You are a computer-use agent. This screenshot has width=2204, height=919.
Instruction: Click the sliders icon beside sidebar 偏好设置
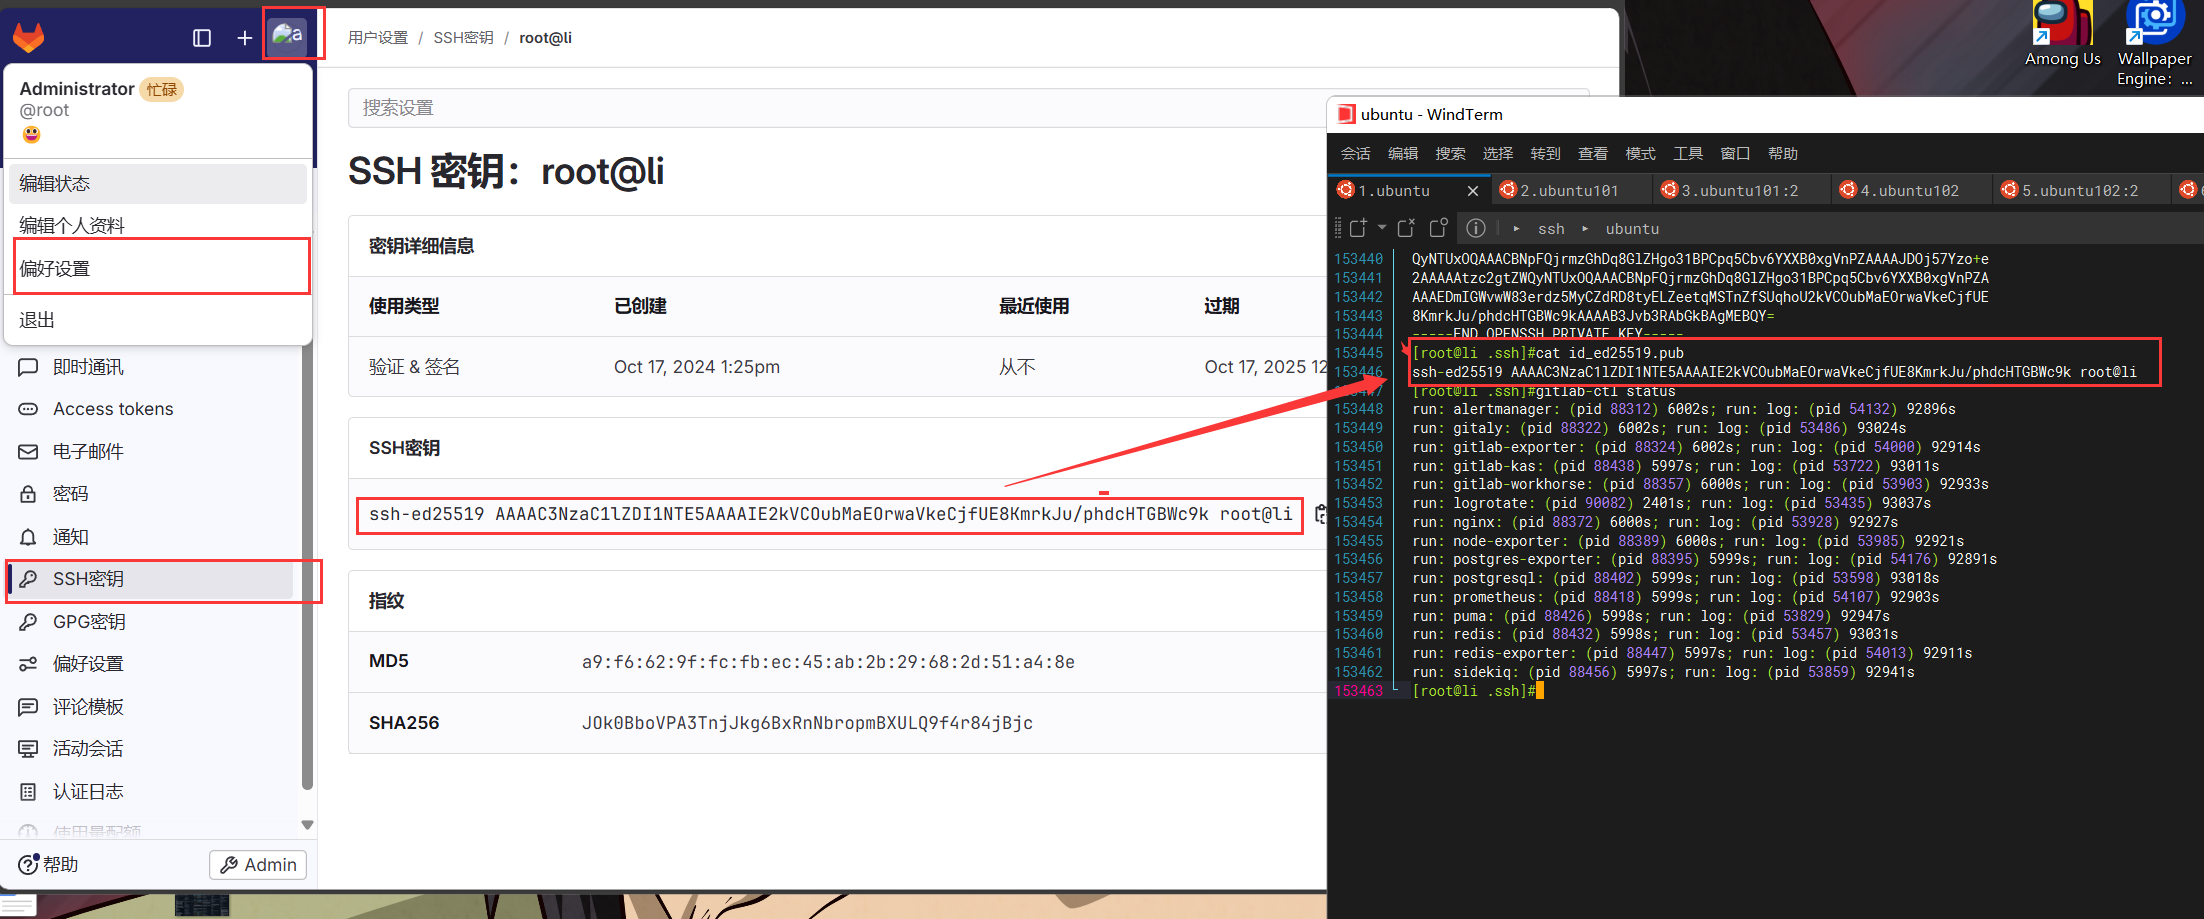click(x=28, y=664)
